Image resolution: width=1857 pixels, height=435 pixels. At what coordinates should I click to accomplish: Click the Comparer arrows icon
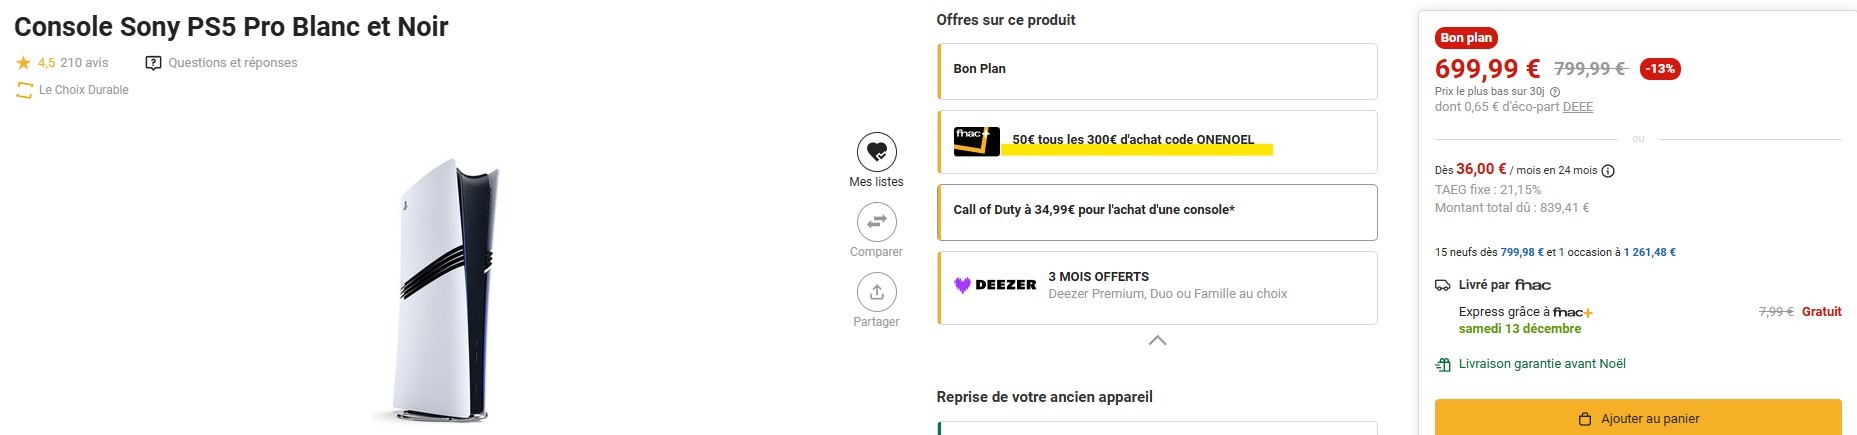(876, 222)
